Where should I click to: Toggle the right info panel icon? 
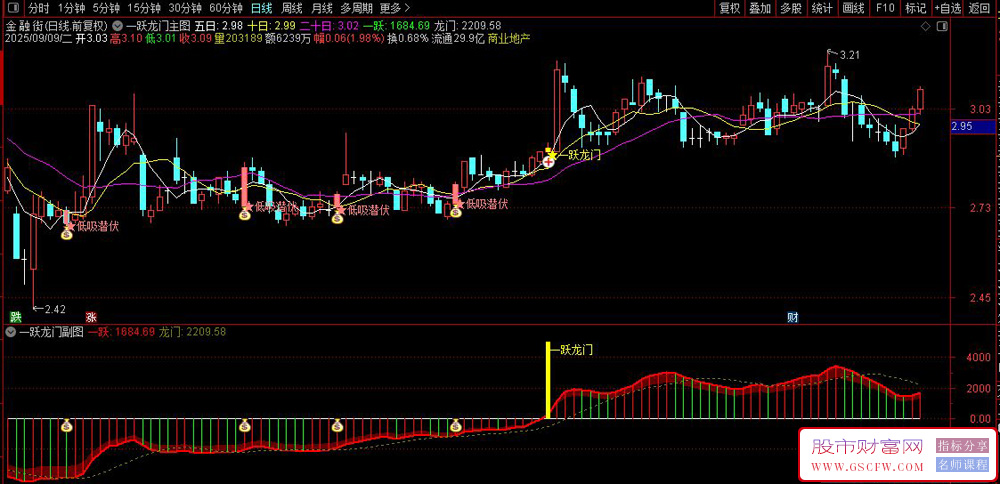pos(942,26)
